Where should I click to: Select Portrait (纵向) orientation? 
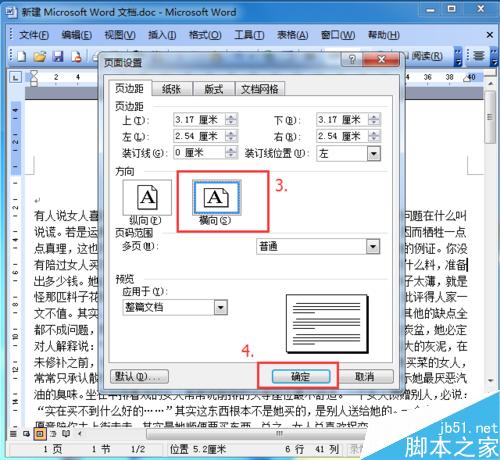pyautogui.click(x=147, y=198)
